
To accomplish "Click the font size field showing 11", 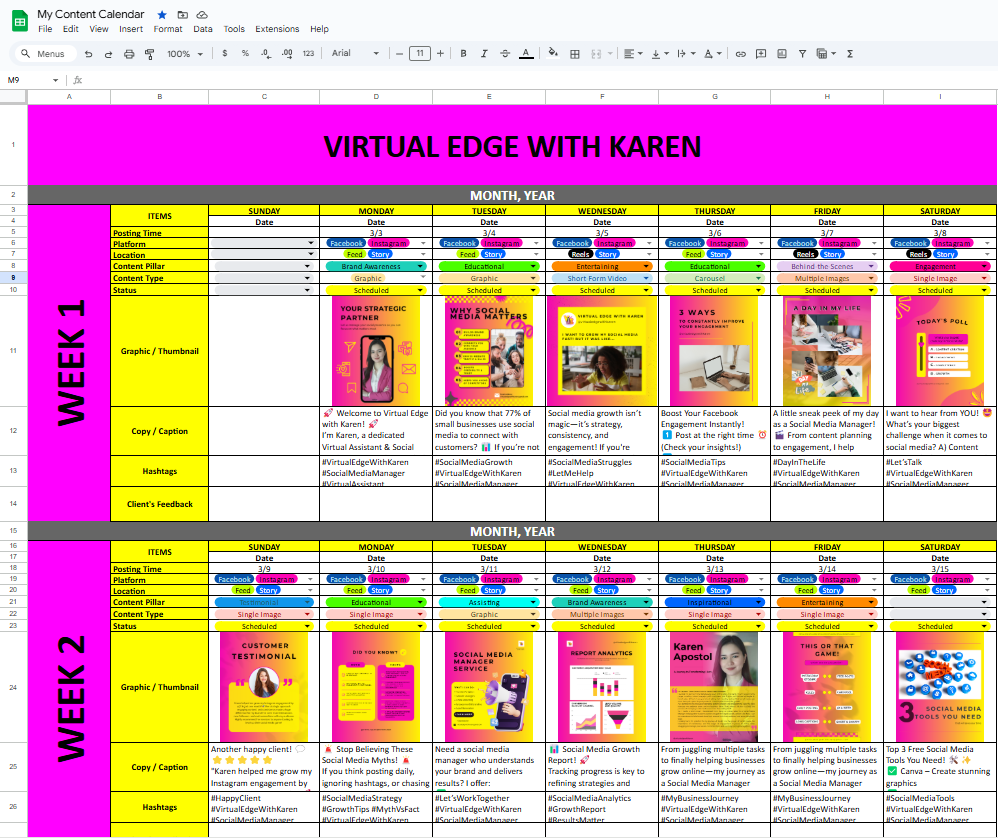I will coord(419,53).
